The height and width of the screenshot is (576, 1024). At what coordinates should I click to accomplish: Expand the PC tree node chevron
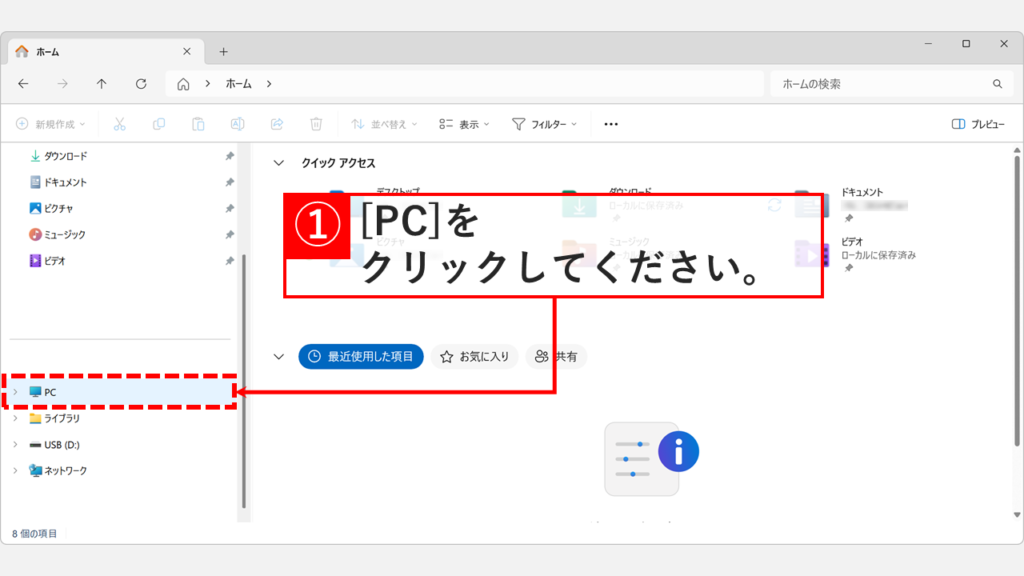click(15, 392)
